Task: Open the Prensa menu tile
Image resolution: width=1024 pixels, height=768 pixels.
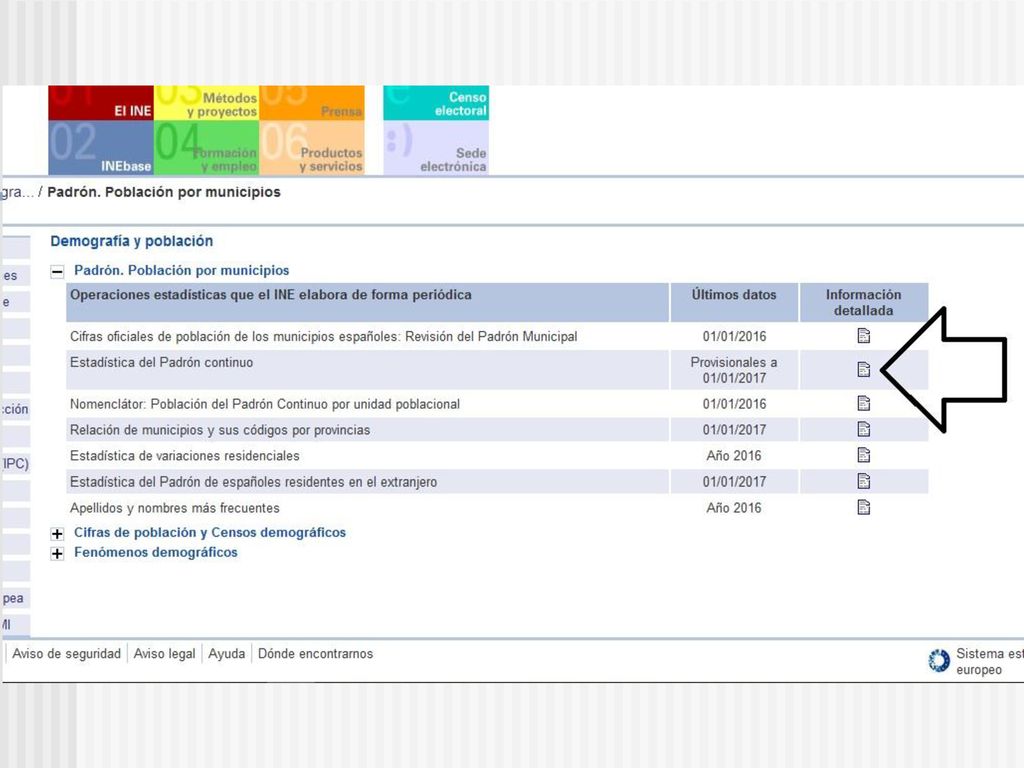Action: click(x=312, y=103)
